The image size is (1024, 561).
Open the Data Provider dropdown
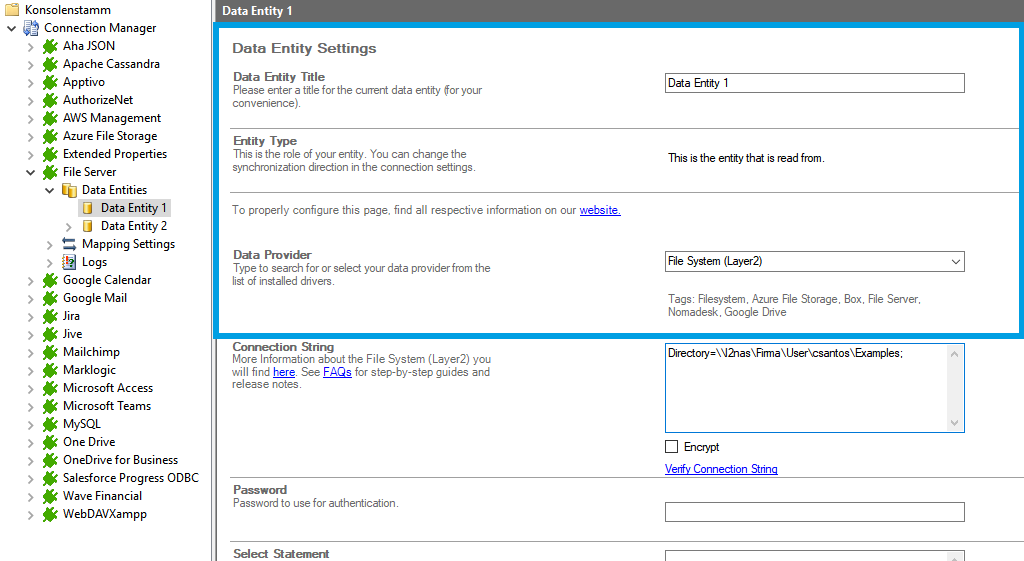(956, 262)
